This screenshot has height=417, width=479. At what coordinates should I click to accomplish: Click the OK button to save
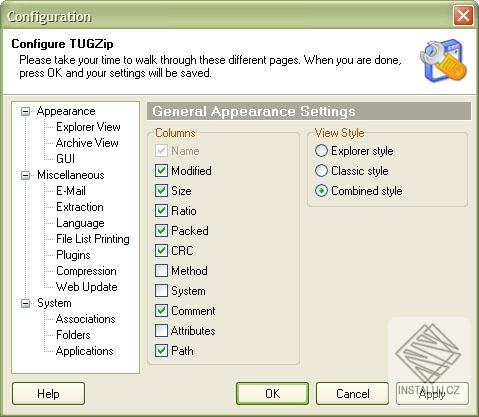click(272, 394)
